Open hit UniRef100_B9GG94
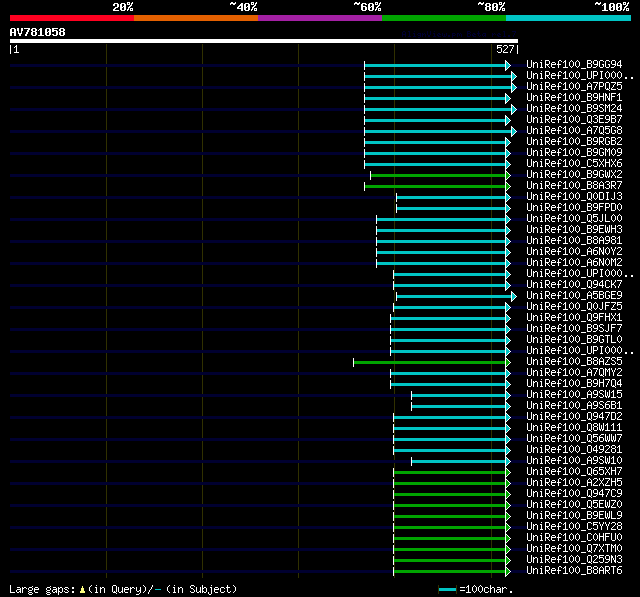 (x=574, y=64)
